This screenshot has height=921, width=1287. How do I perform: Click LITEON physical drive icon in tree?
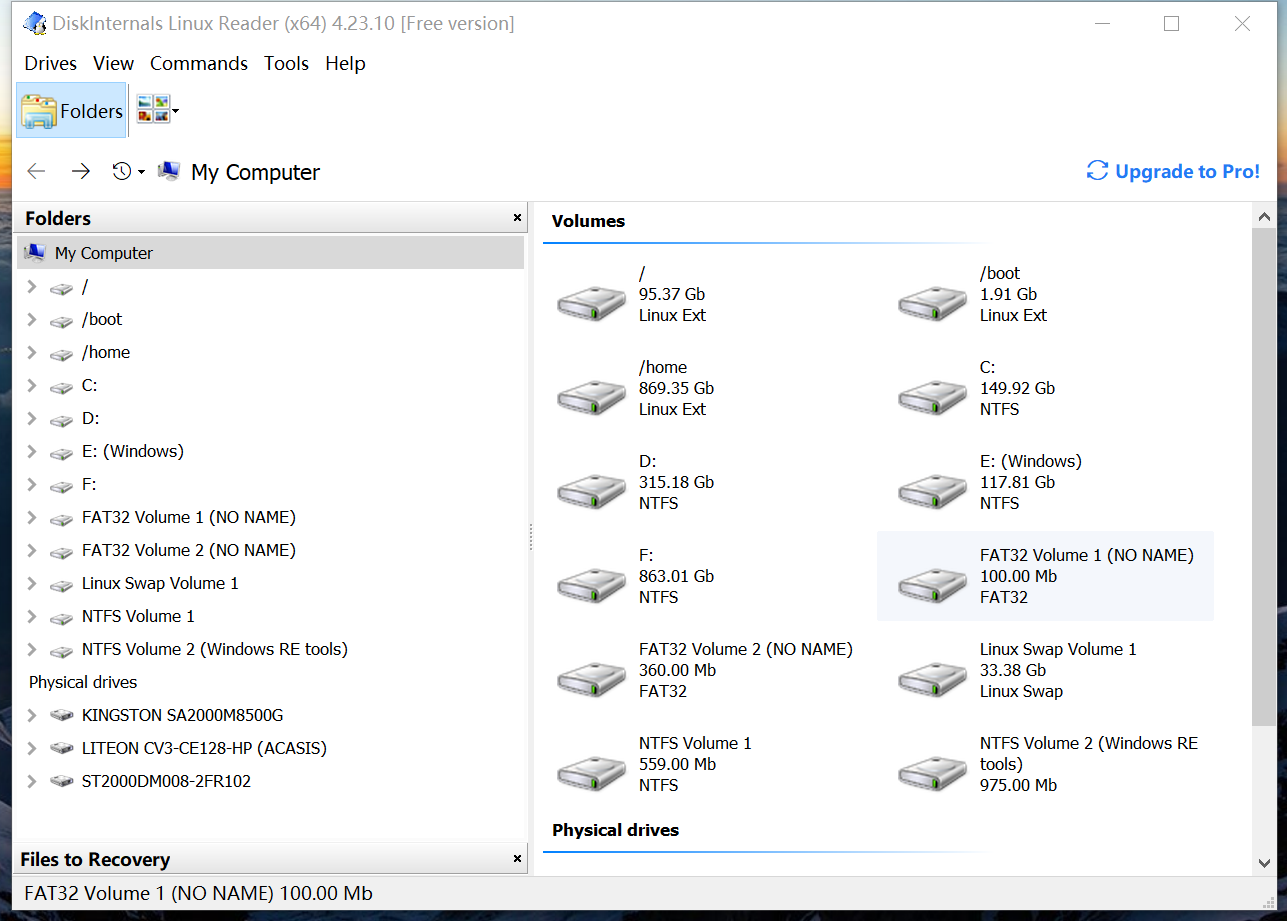(62, 749)
